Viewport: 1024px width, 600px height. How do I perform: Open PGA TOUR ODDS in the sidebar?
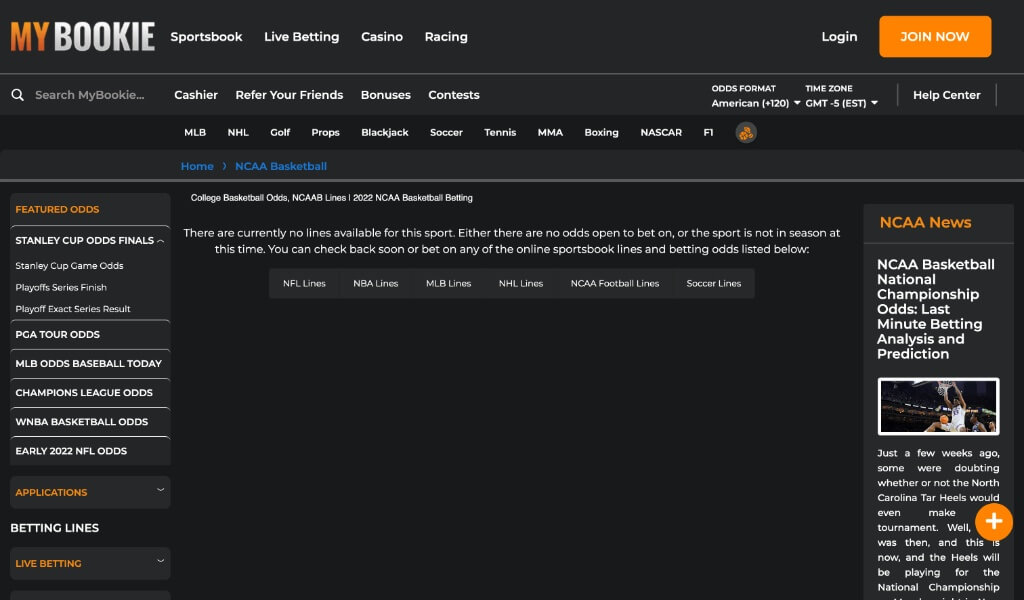coord(90,334)
